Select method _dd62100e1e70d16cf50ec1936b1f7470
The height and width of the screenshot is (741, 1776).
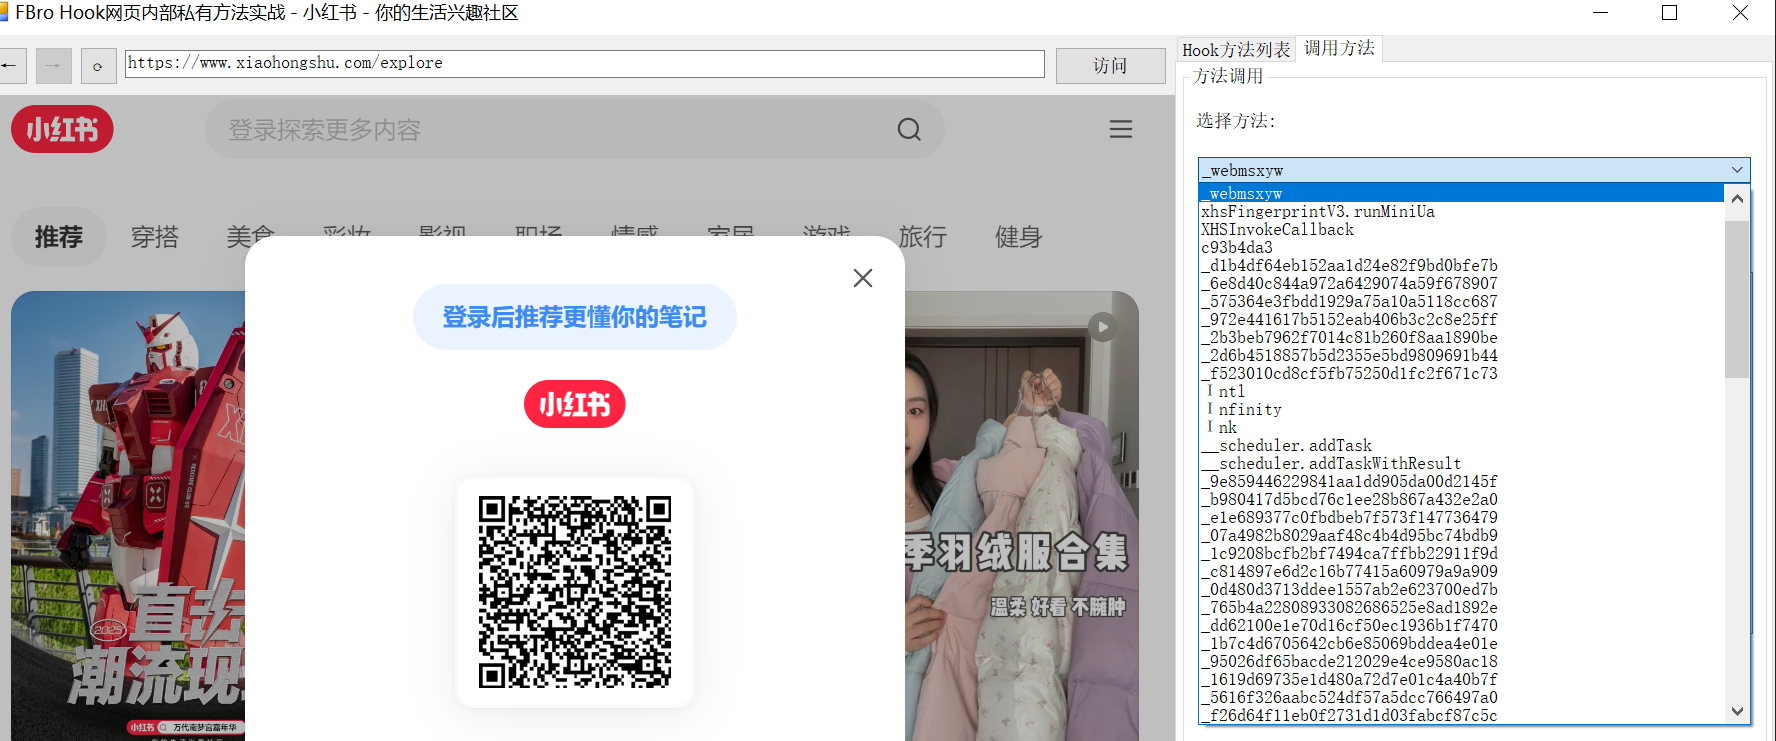click(1462, 625)
